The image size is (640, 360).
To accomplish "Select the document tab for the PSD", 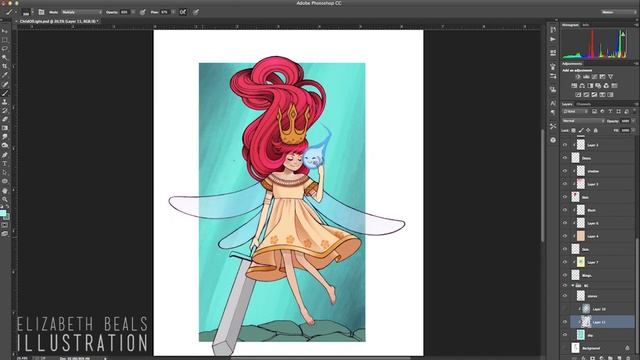I will pos(58,21).
